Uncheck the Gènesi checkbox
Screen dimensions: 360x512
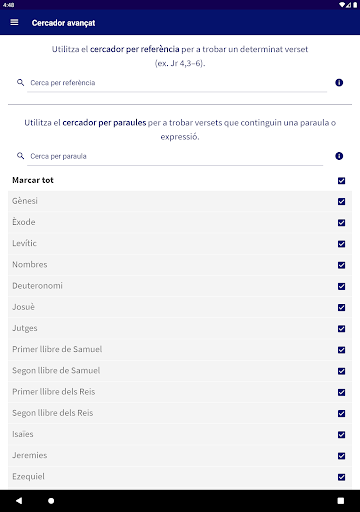[341, 201]
